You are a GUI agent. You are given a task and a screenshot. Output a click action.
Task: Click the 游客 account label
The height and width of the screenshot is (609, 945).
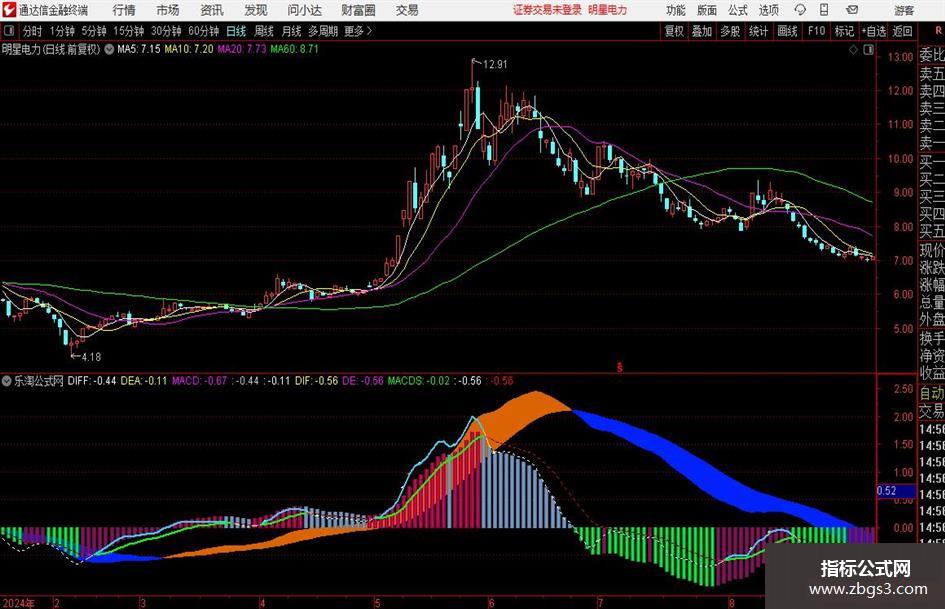coord(904,10)
